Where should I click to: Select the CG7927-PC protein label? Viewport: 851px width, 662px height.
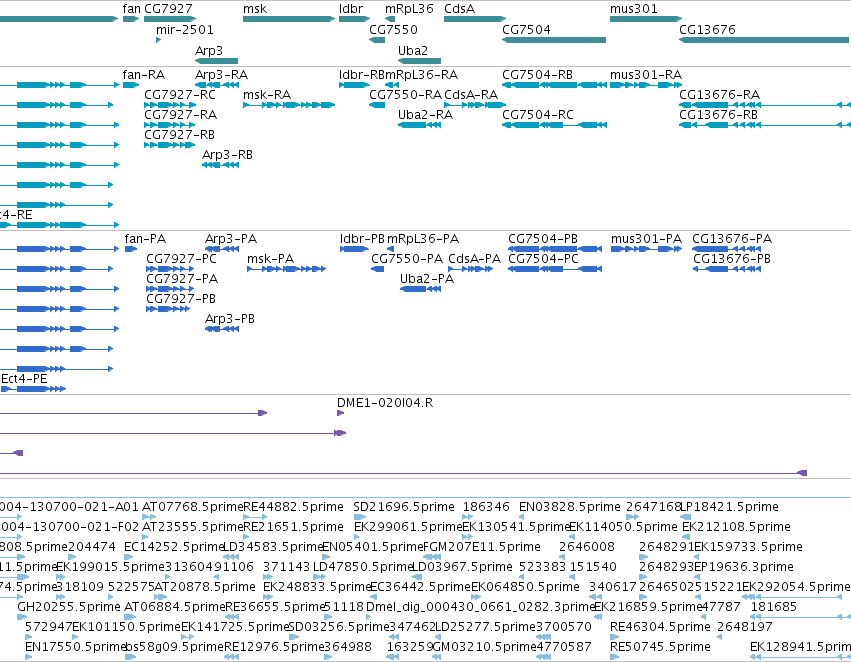pos(181,259)
